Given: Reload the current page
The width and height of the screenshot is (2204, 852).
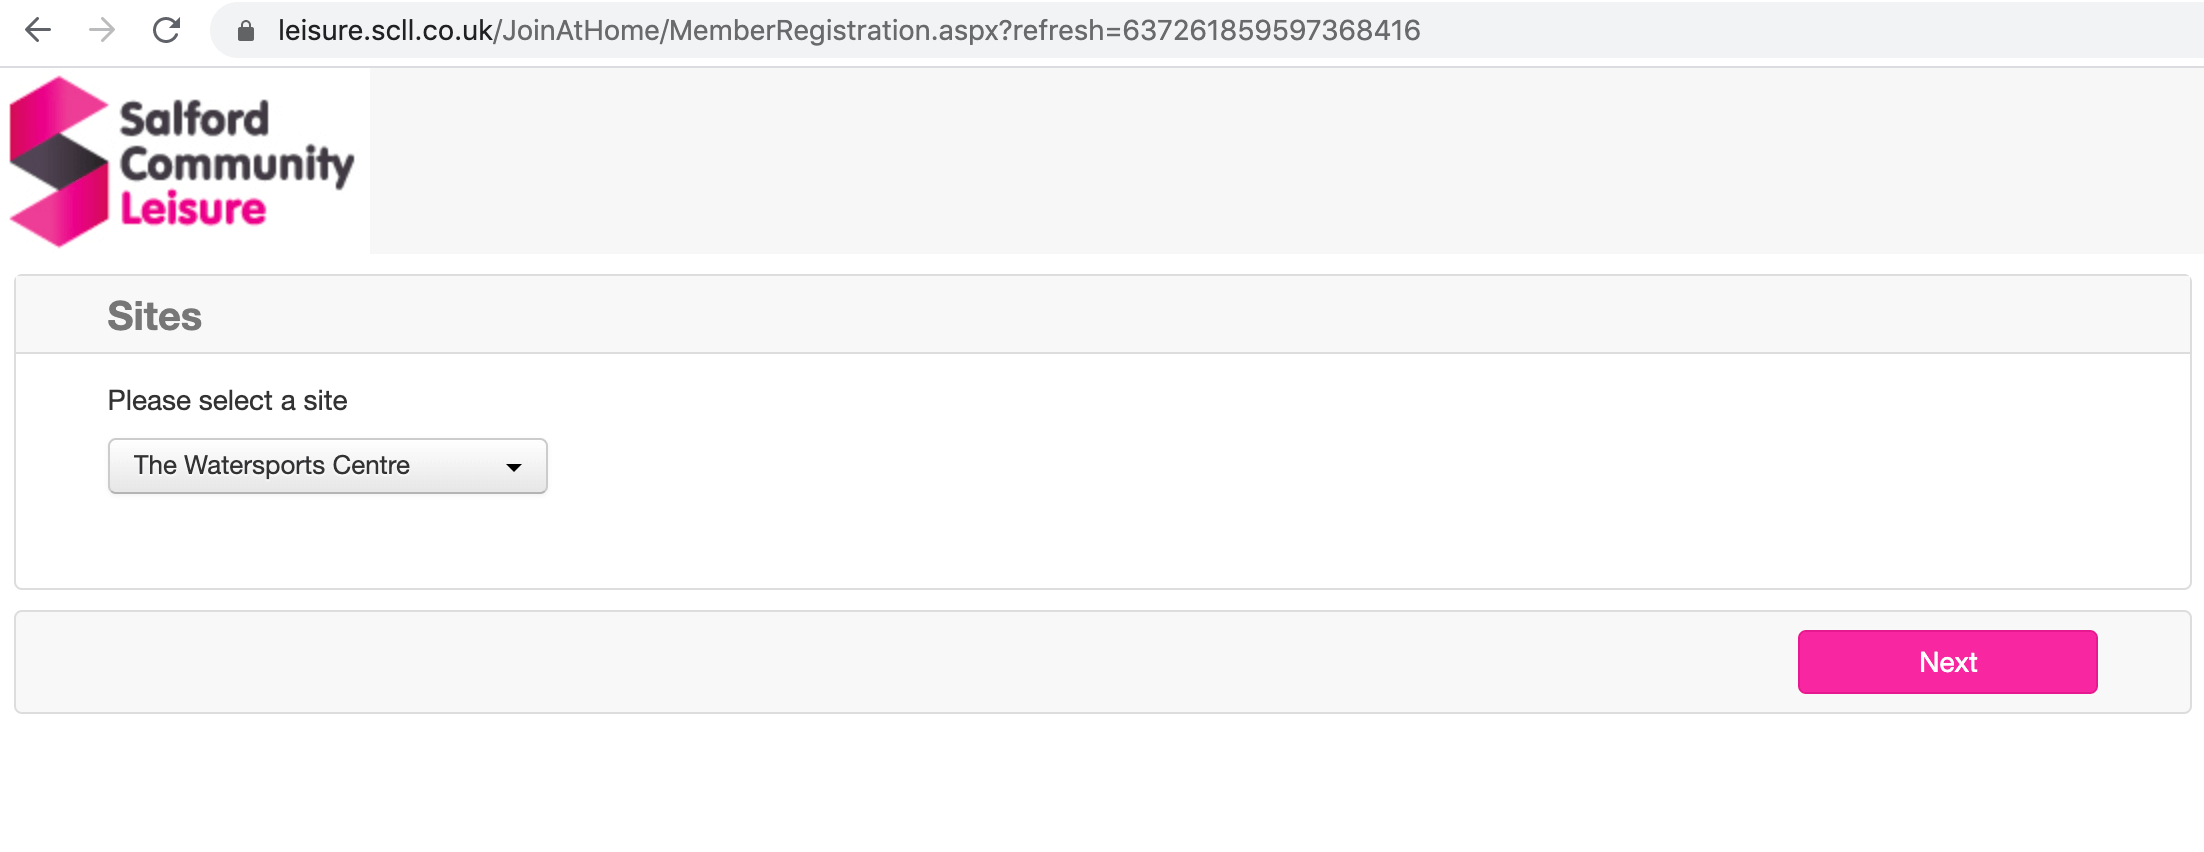Looking at the screenshot, I should pos(166,30).
